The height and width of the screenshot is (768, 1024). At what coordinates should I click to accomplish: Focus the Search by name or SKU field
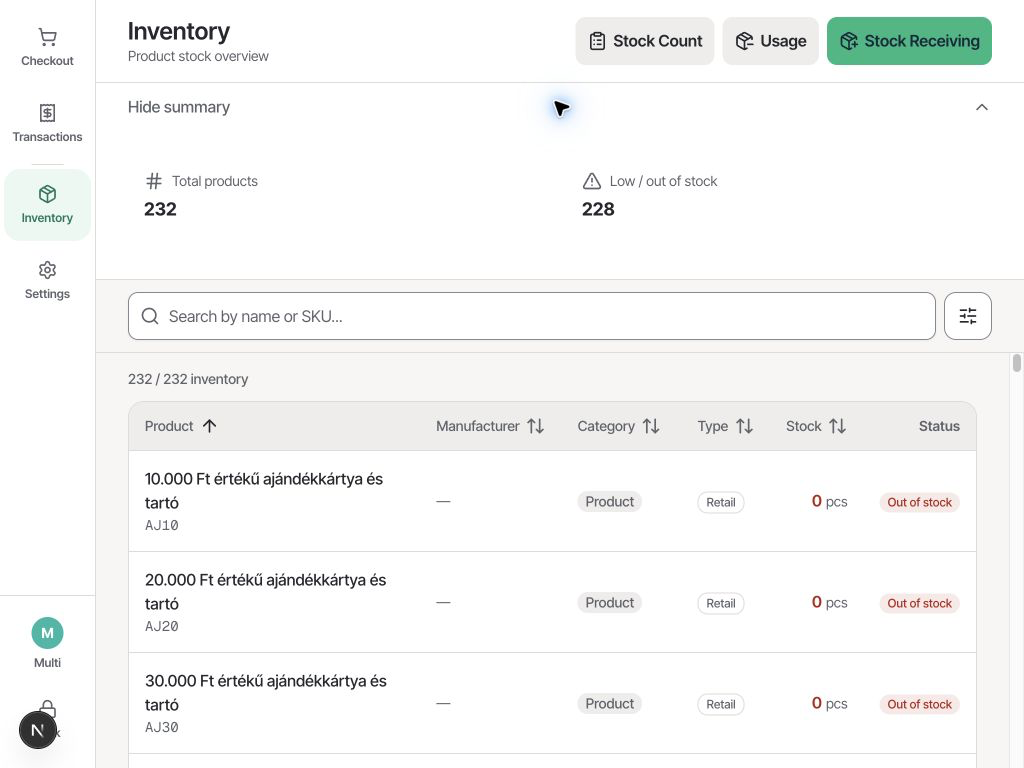click(532, 316)
